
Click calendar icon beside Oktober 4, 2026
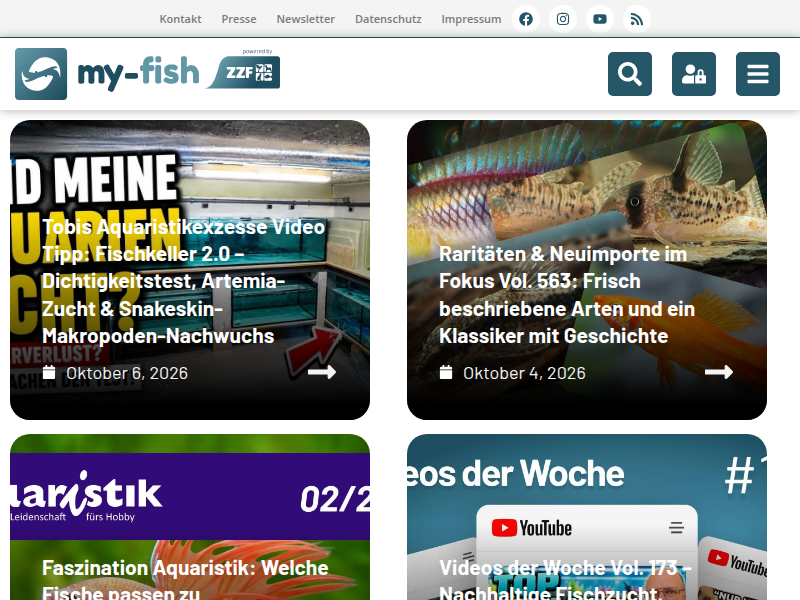click(446, 372)
